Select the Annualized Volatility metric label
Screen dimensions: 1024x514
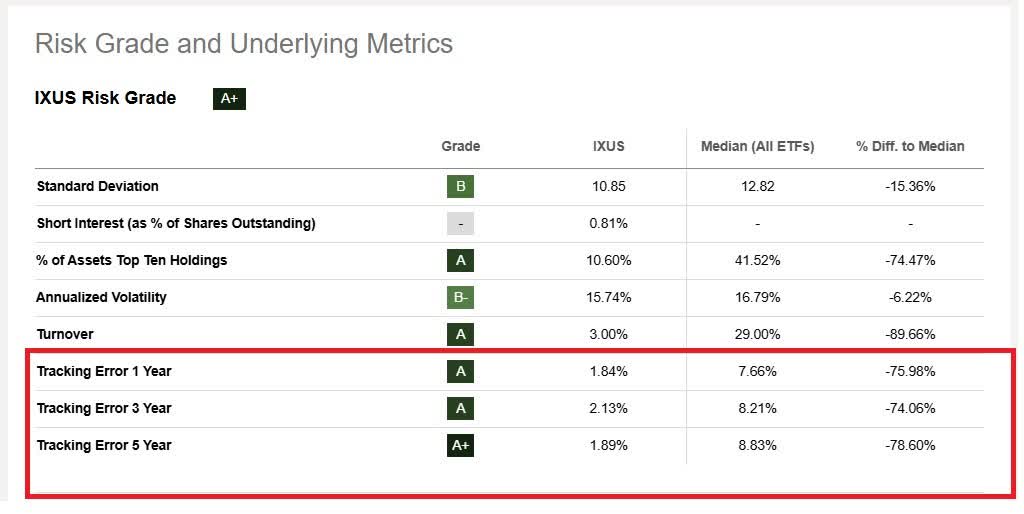101,297
